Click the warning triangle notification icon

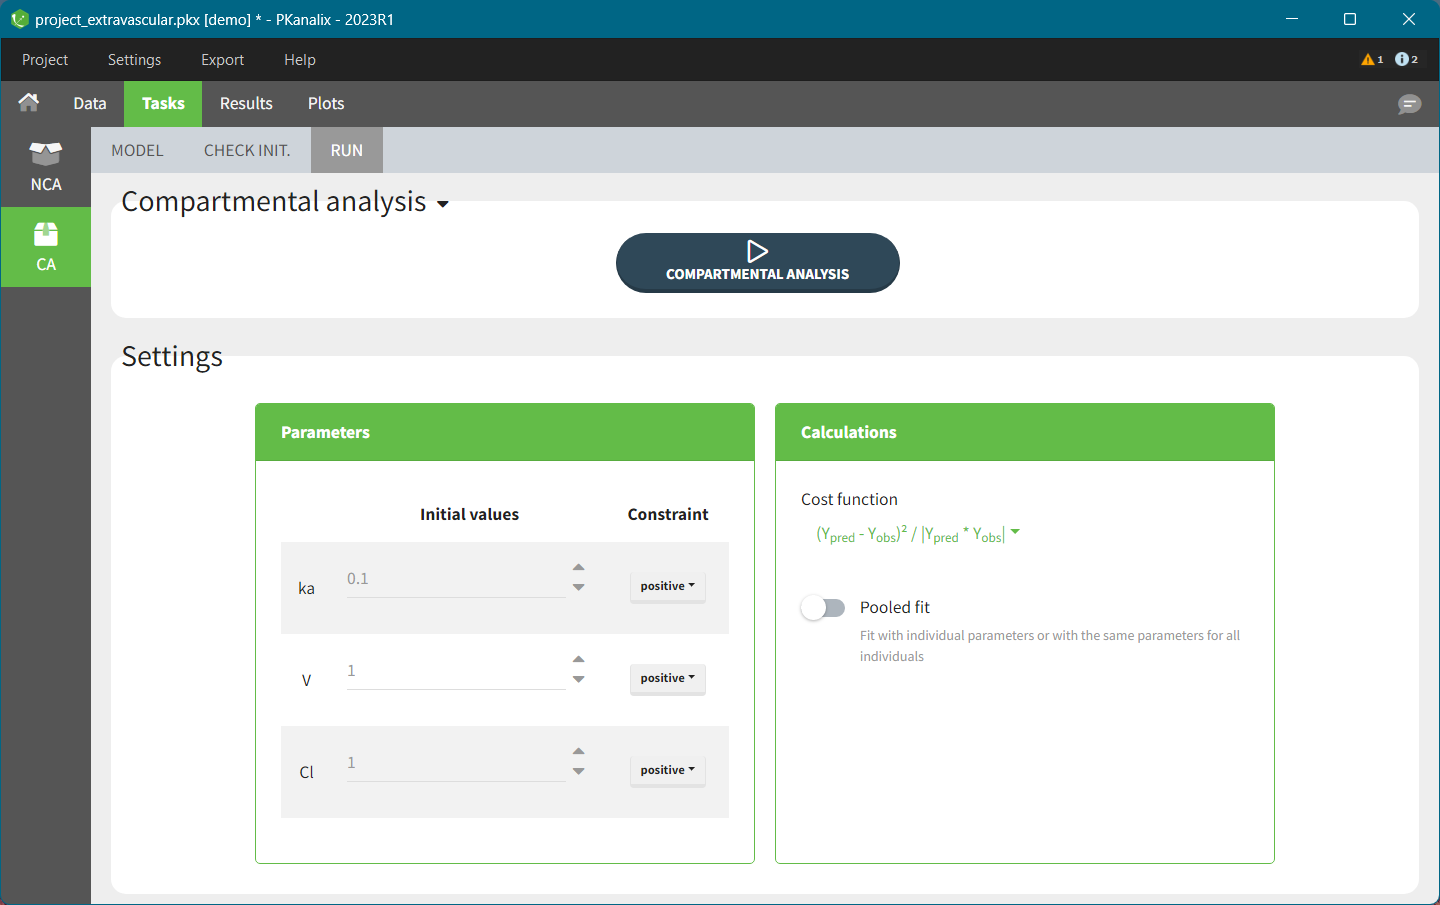click(1368, 60)
